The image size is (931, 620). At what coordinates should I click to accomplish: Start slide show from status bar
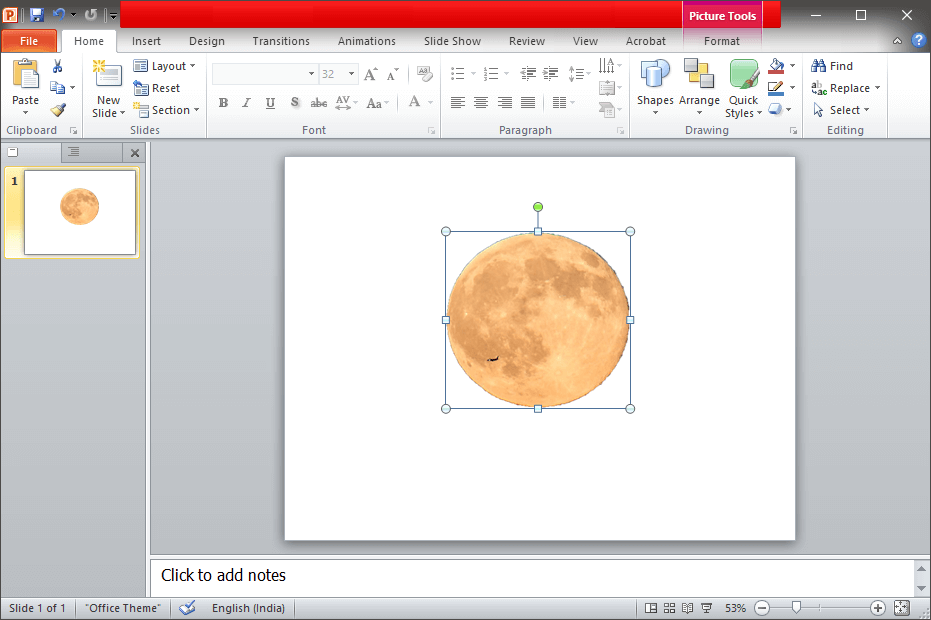pos(706,608)
